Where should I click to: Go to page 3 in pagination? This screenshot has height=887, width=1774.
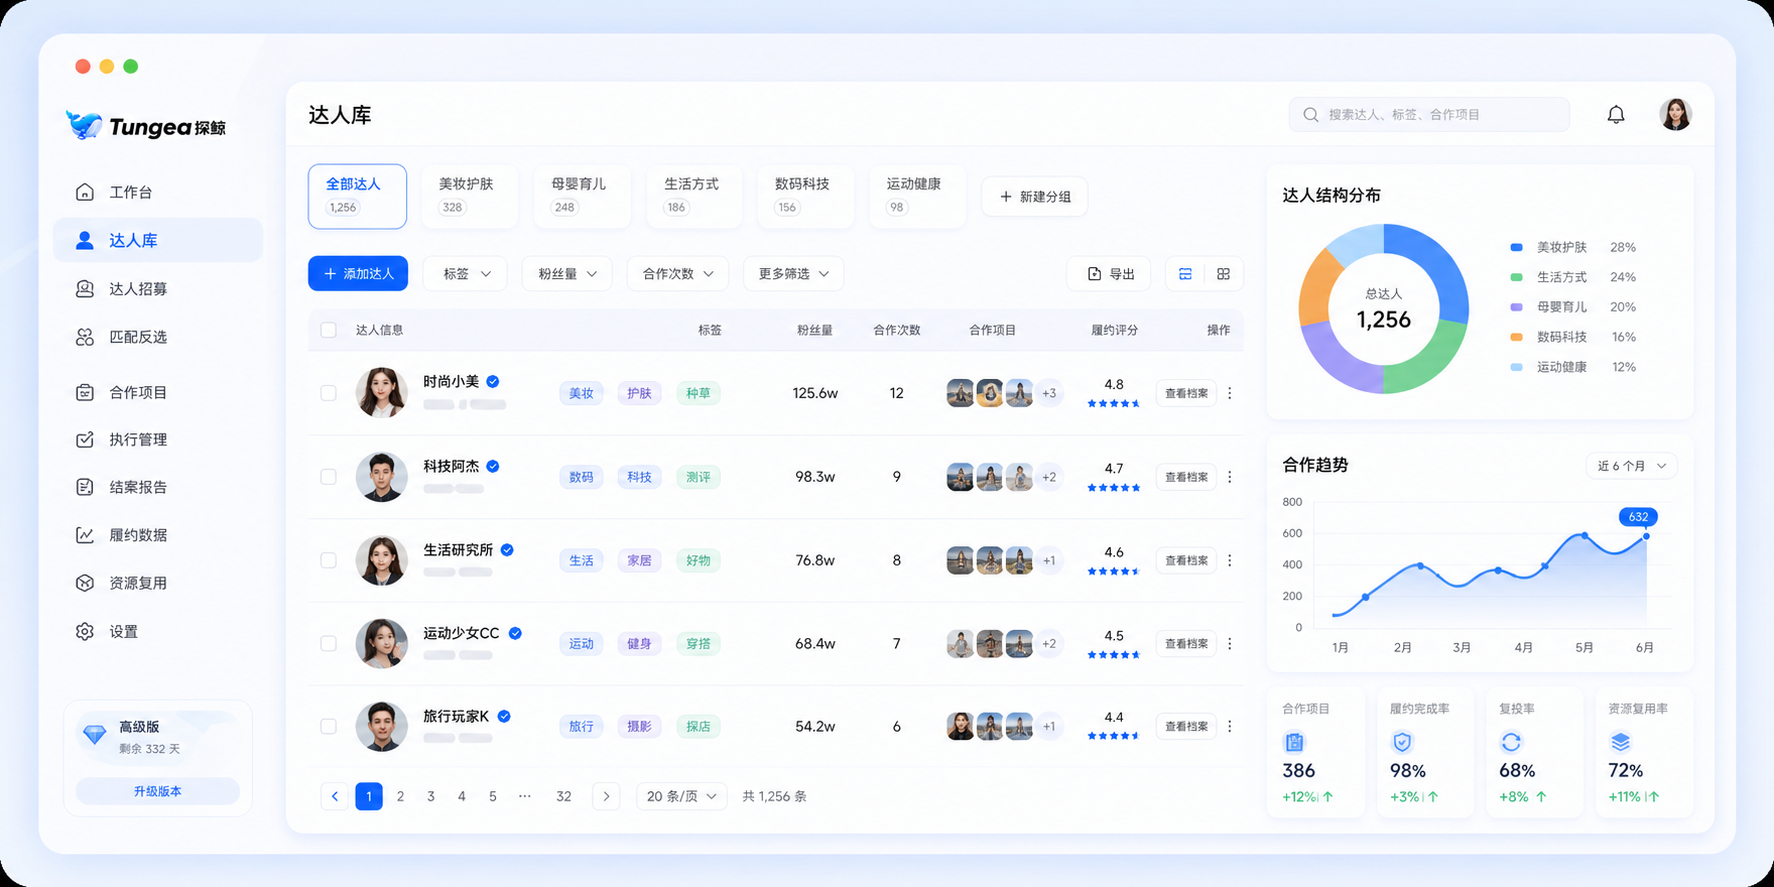point(431,796)
